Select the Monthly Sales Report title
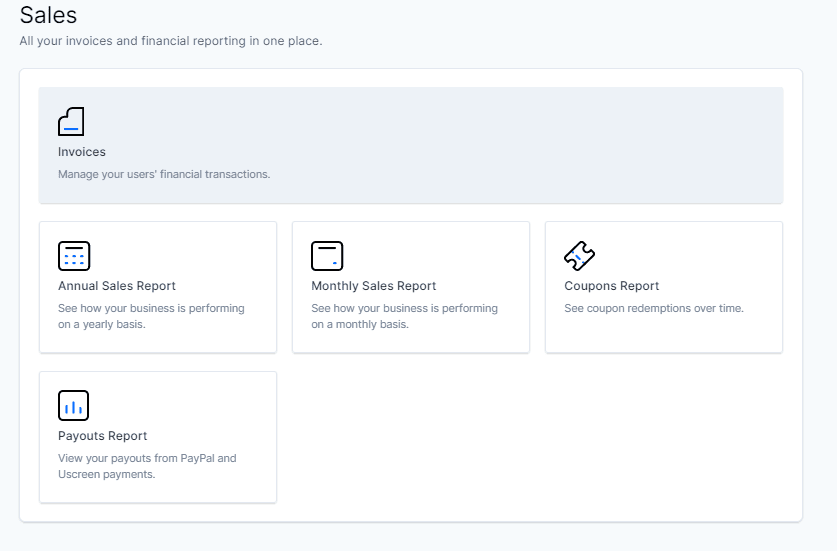This screenshot has height=551, width=837. 374,286
